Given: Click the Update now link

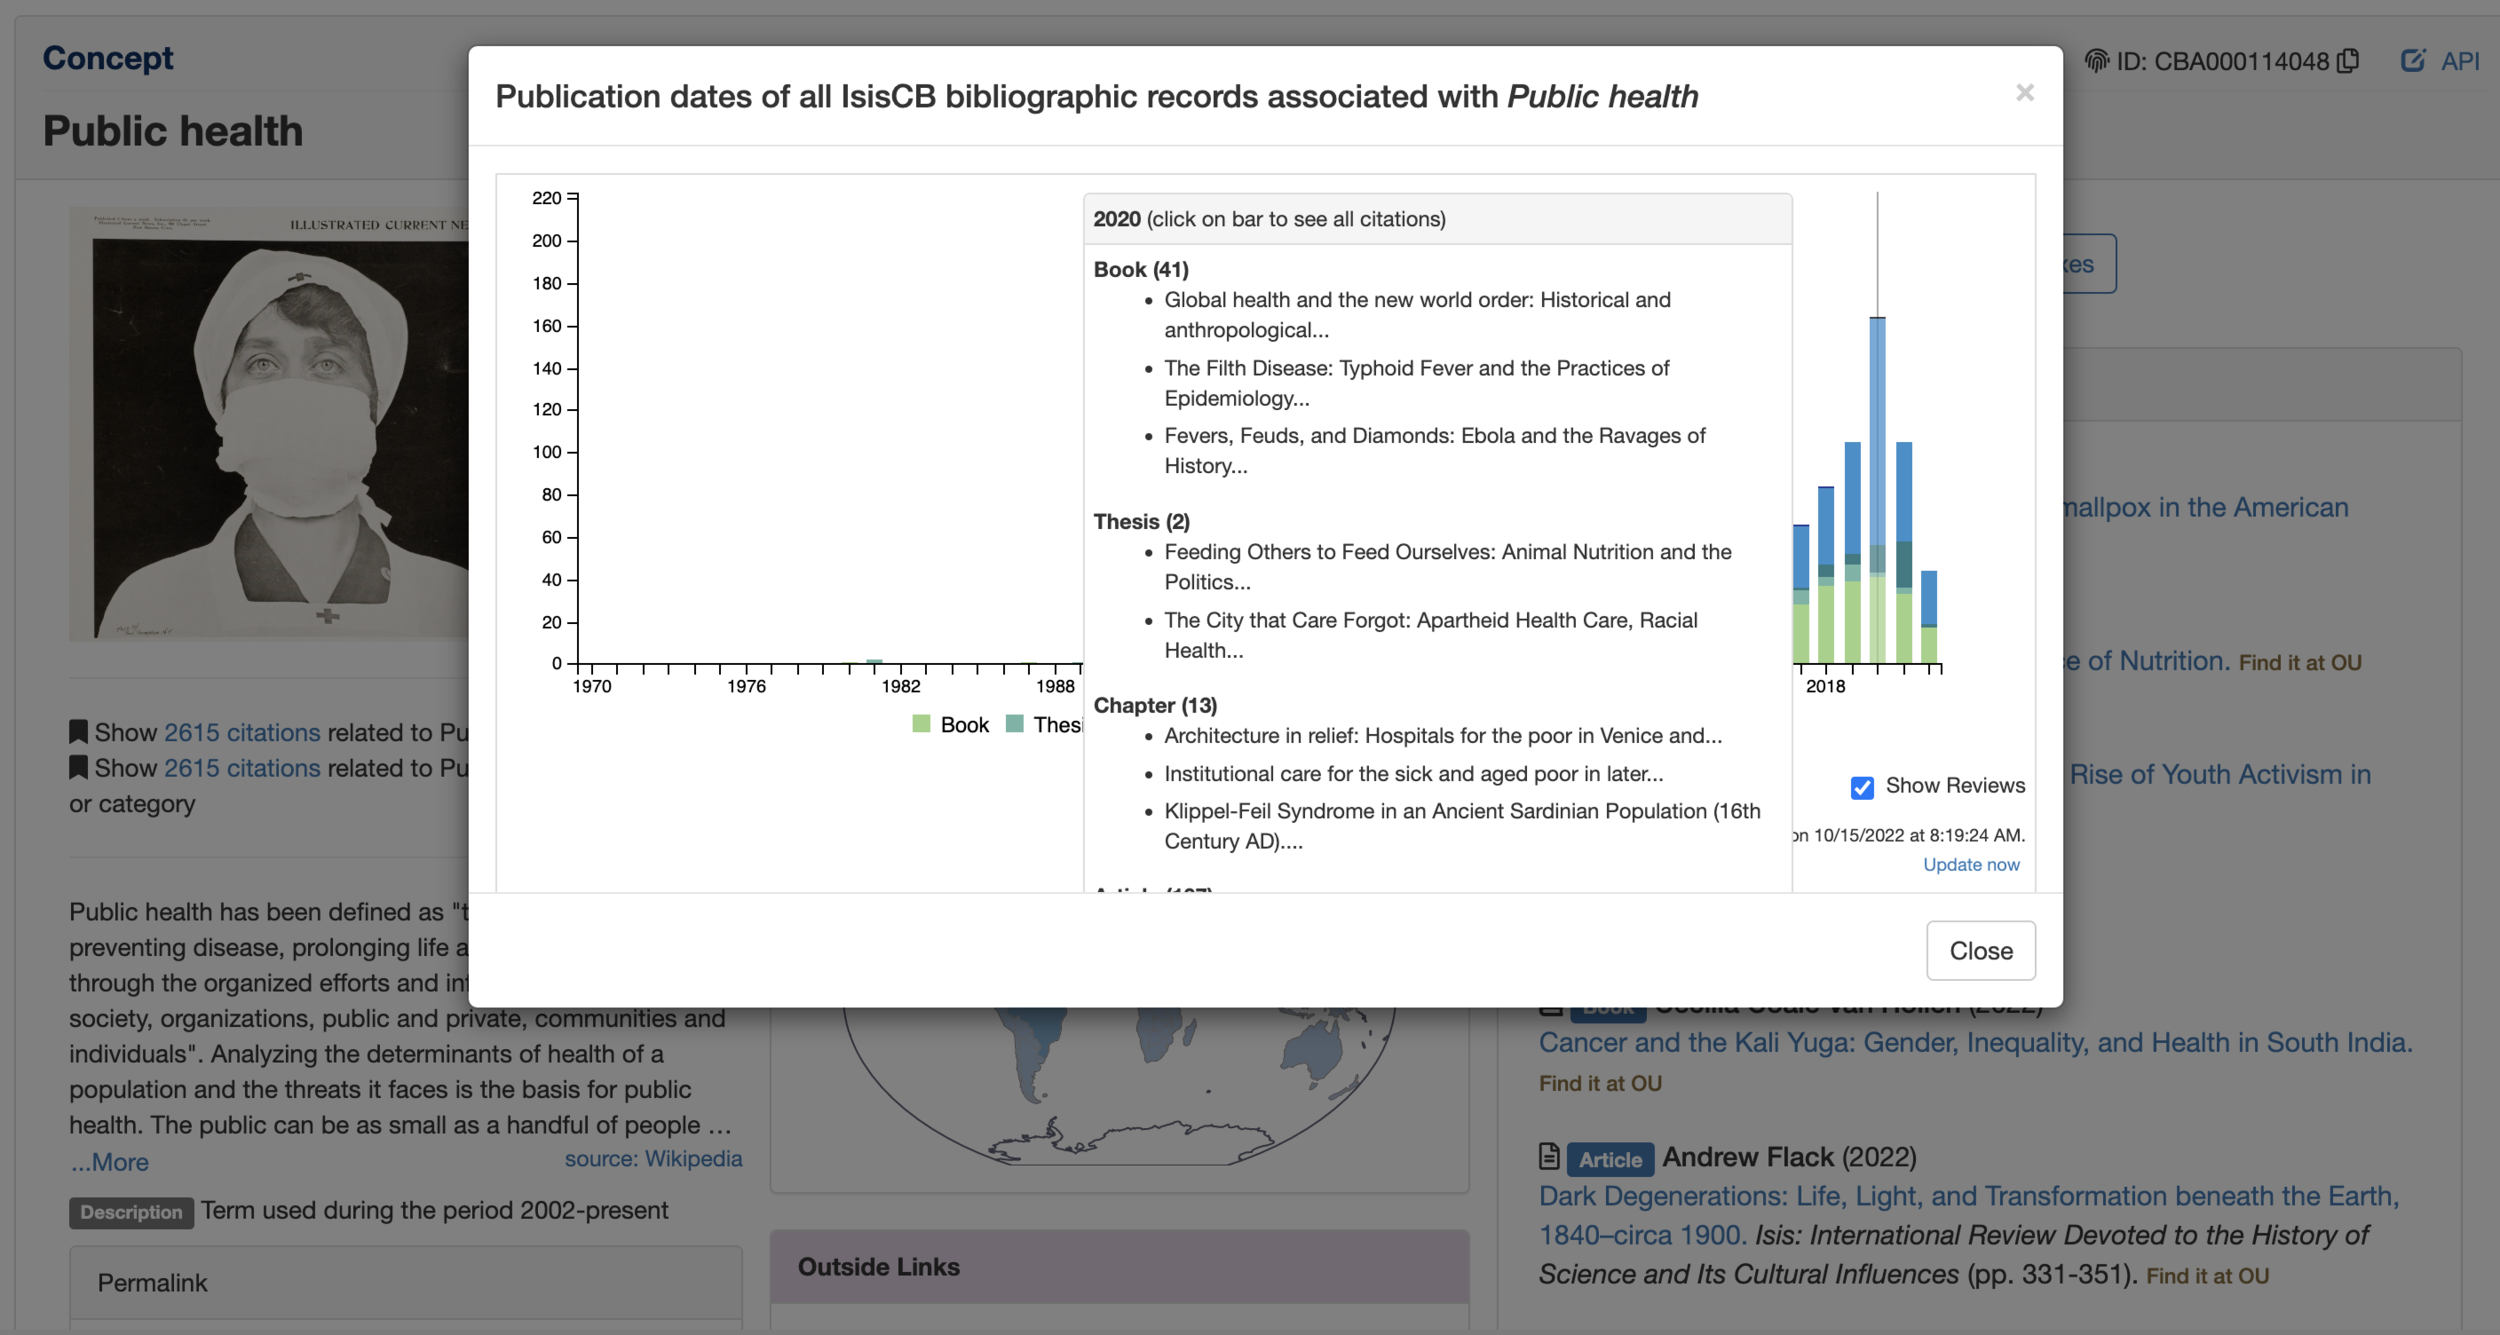Looking at the screenshot, I should point(1970,864).
